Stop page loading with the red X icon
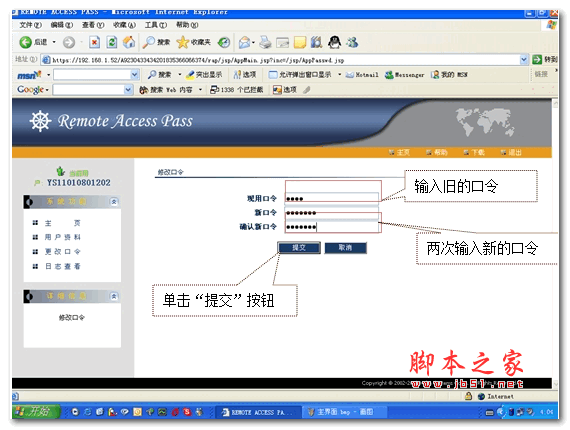The height and width of the screenshot is (430, 570). coord(95,42)
